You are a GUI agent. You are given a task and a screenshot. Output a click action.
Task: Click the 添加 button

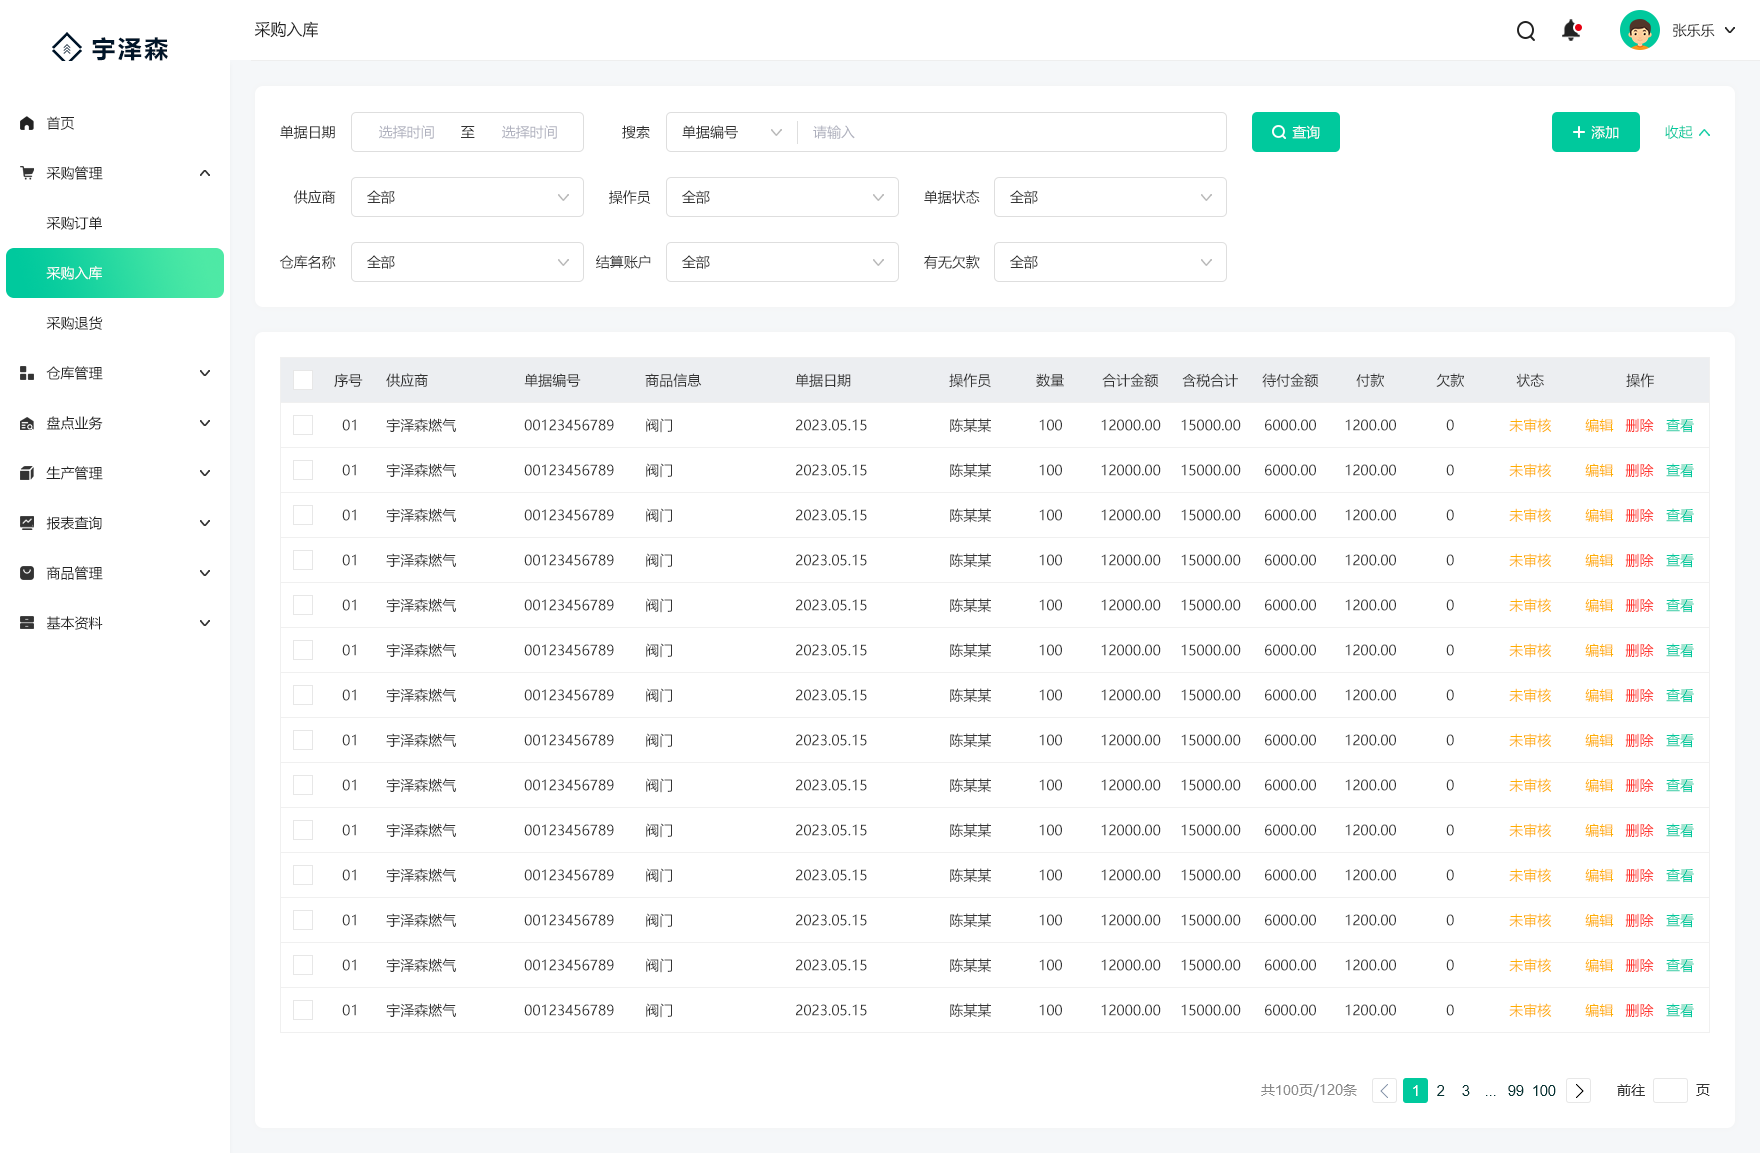(1595, 132)
